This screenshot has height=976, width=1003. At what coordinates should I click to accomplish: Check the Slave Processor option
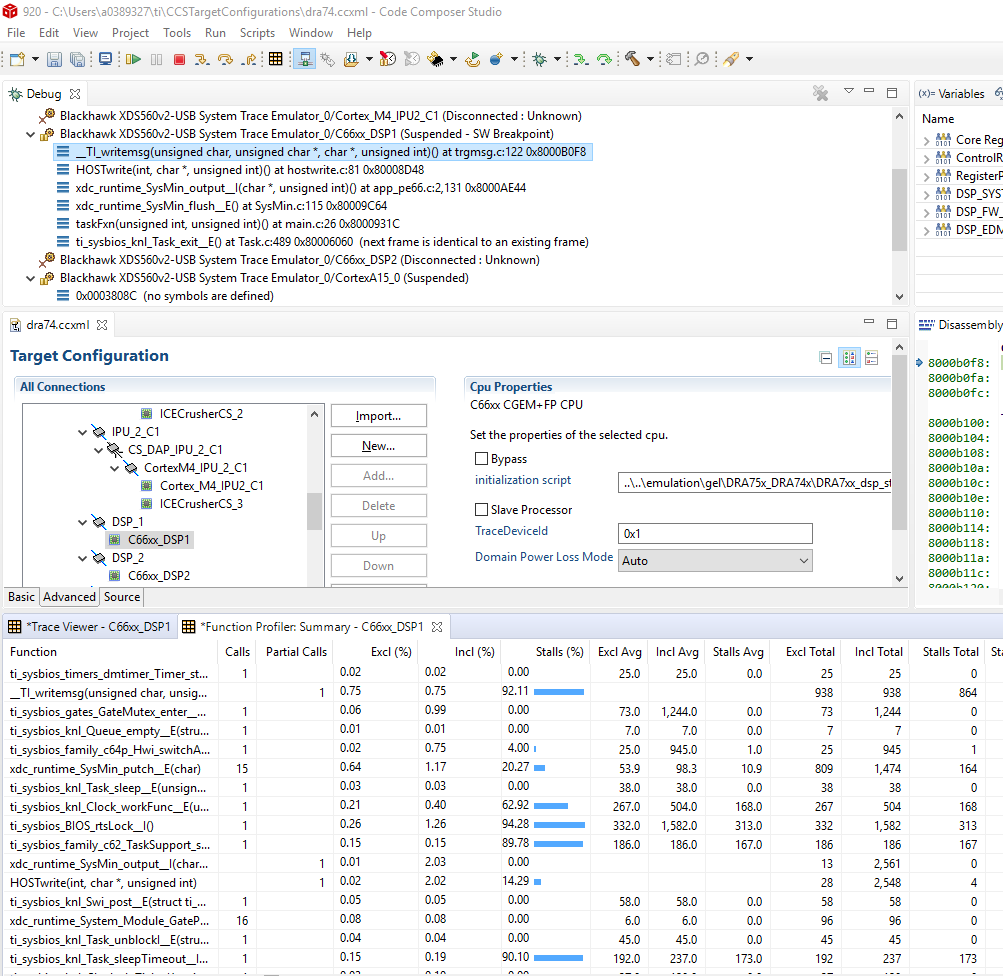481,510
